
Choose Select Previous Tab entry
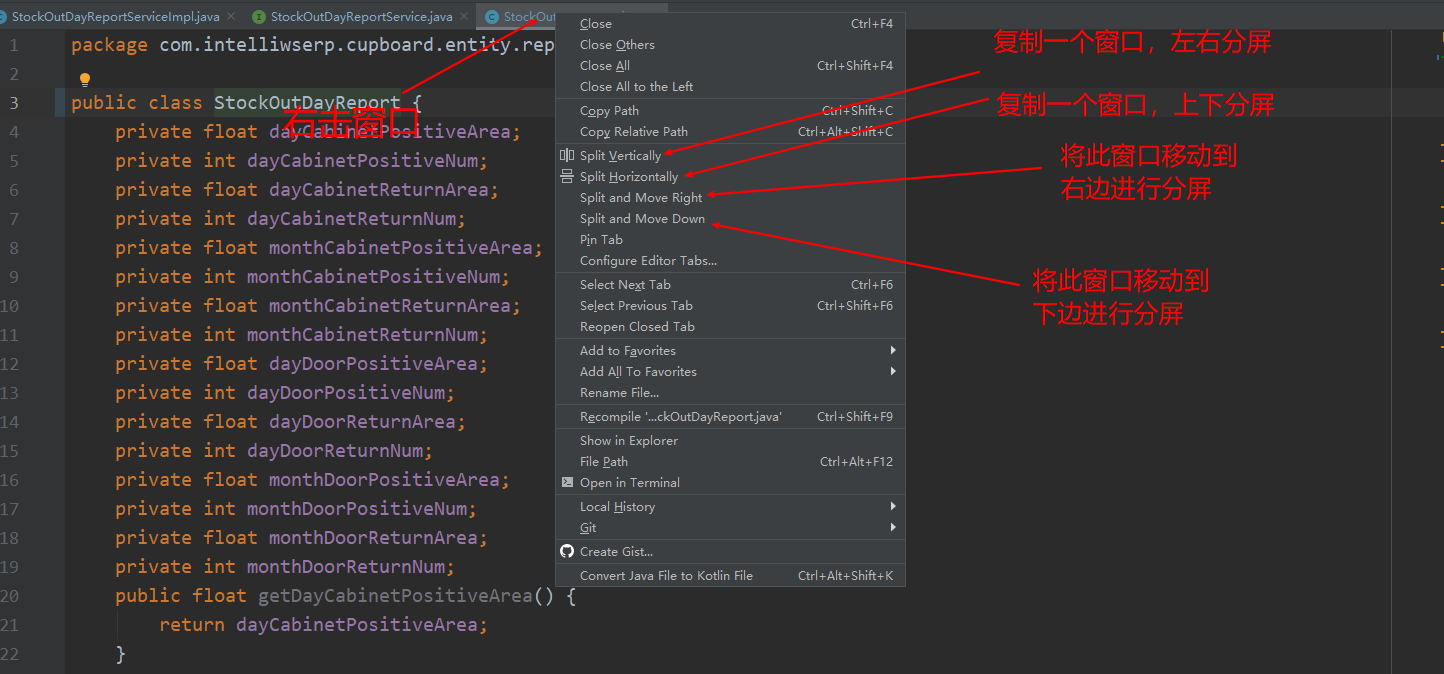[x=730, y=305]
